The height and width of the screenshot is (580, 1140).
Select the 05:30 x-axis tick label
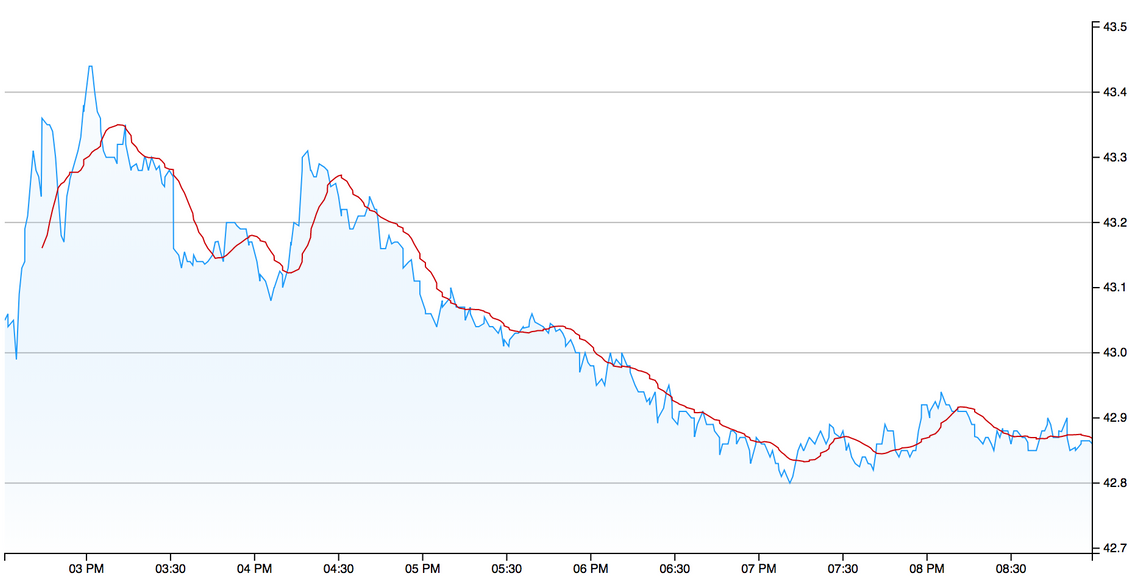(506, 569)
